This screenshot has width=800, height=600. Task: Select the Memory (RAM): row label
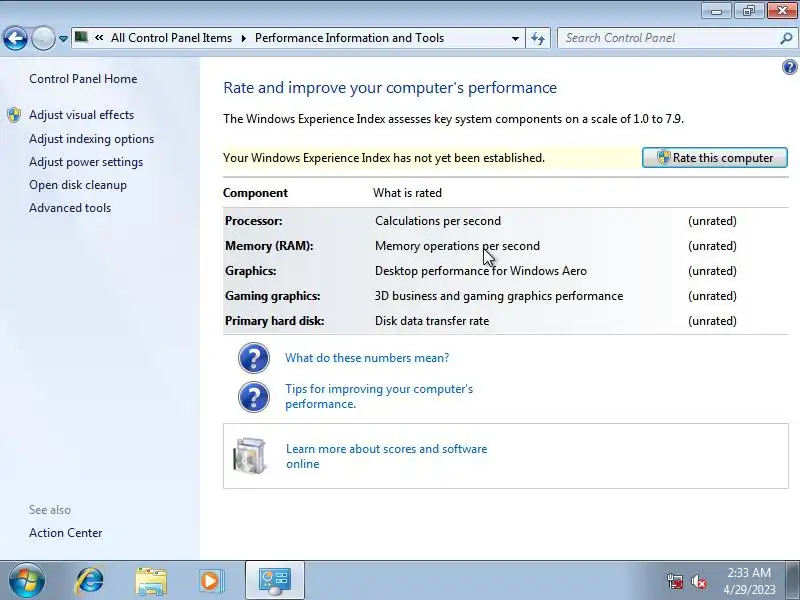269,246
